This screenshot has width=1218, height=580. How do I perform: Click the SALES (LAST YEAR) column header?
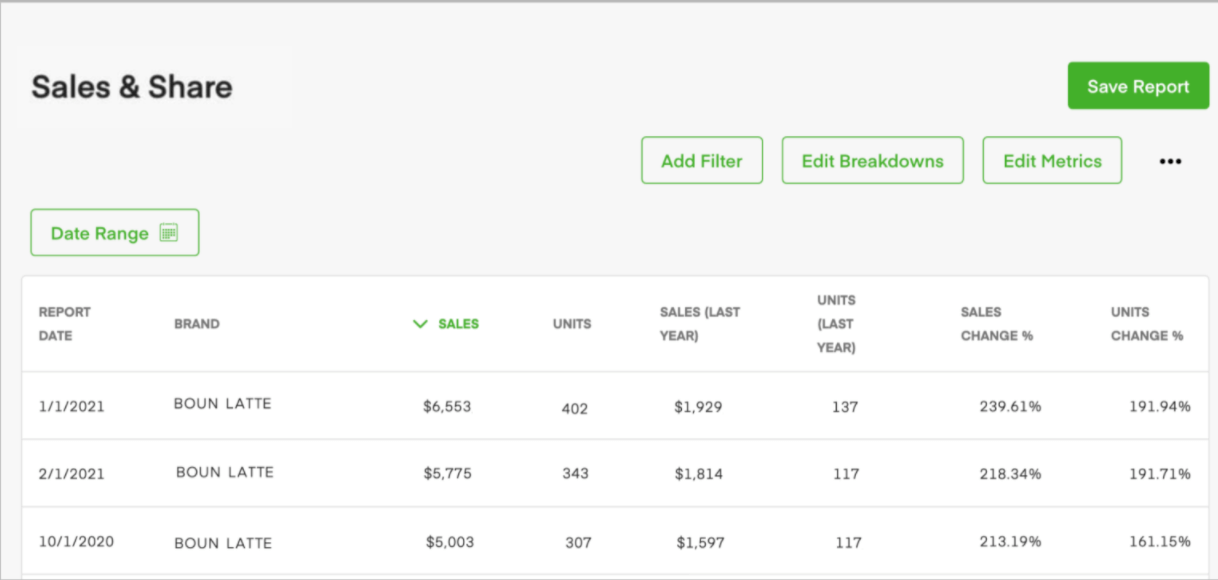click(x=700, y=324)
